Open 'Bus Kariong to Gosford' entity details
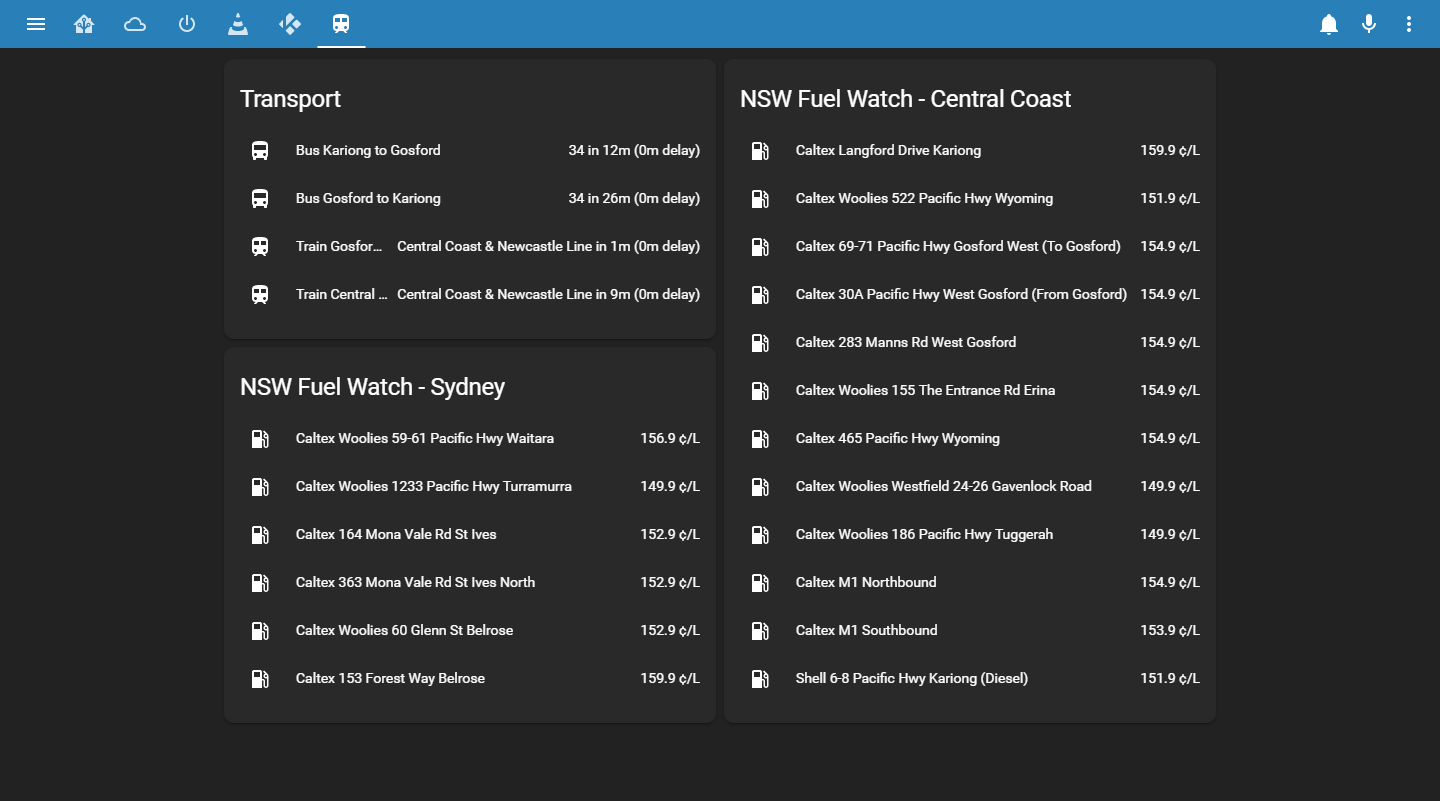 [x=368, y=151]
